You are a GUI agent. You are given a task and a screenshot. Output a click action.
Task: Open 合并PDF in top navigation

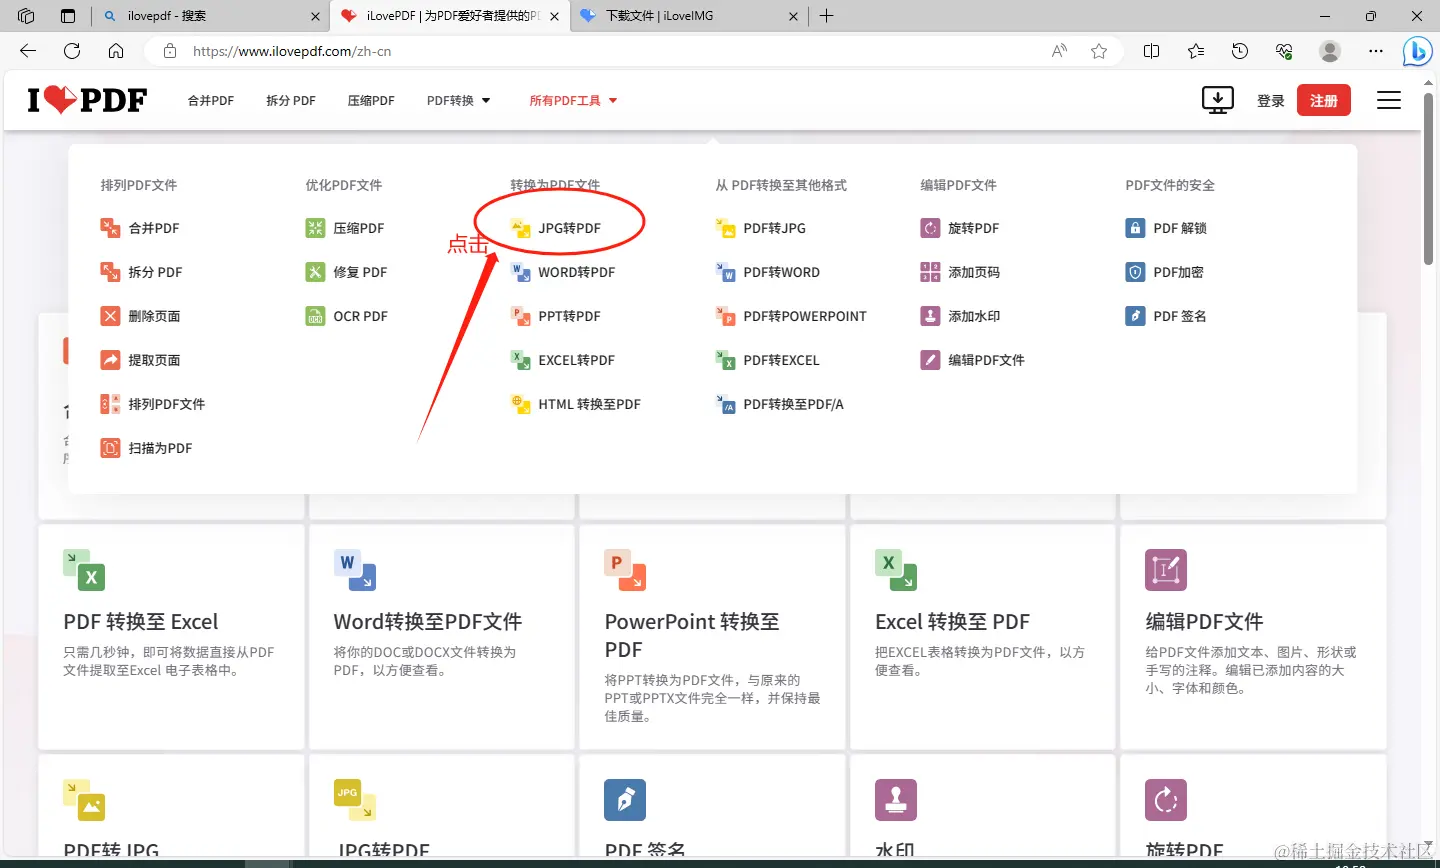[211, 100]
